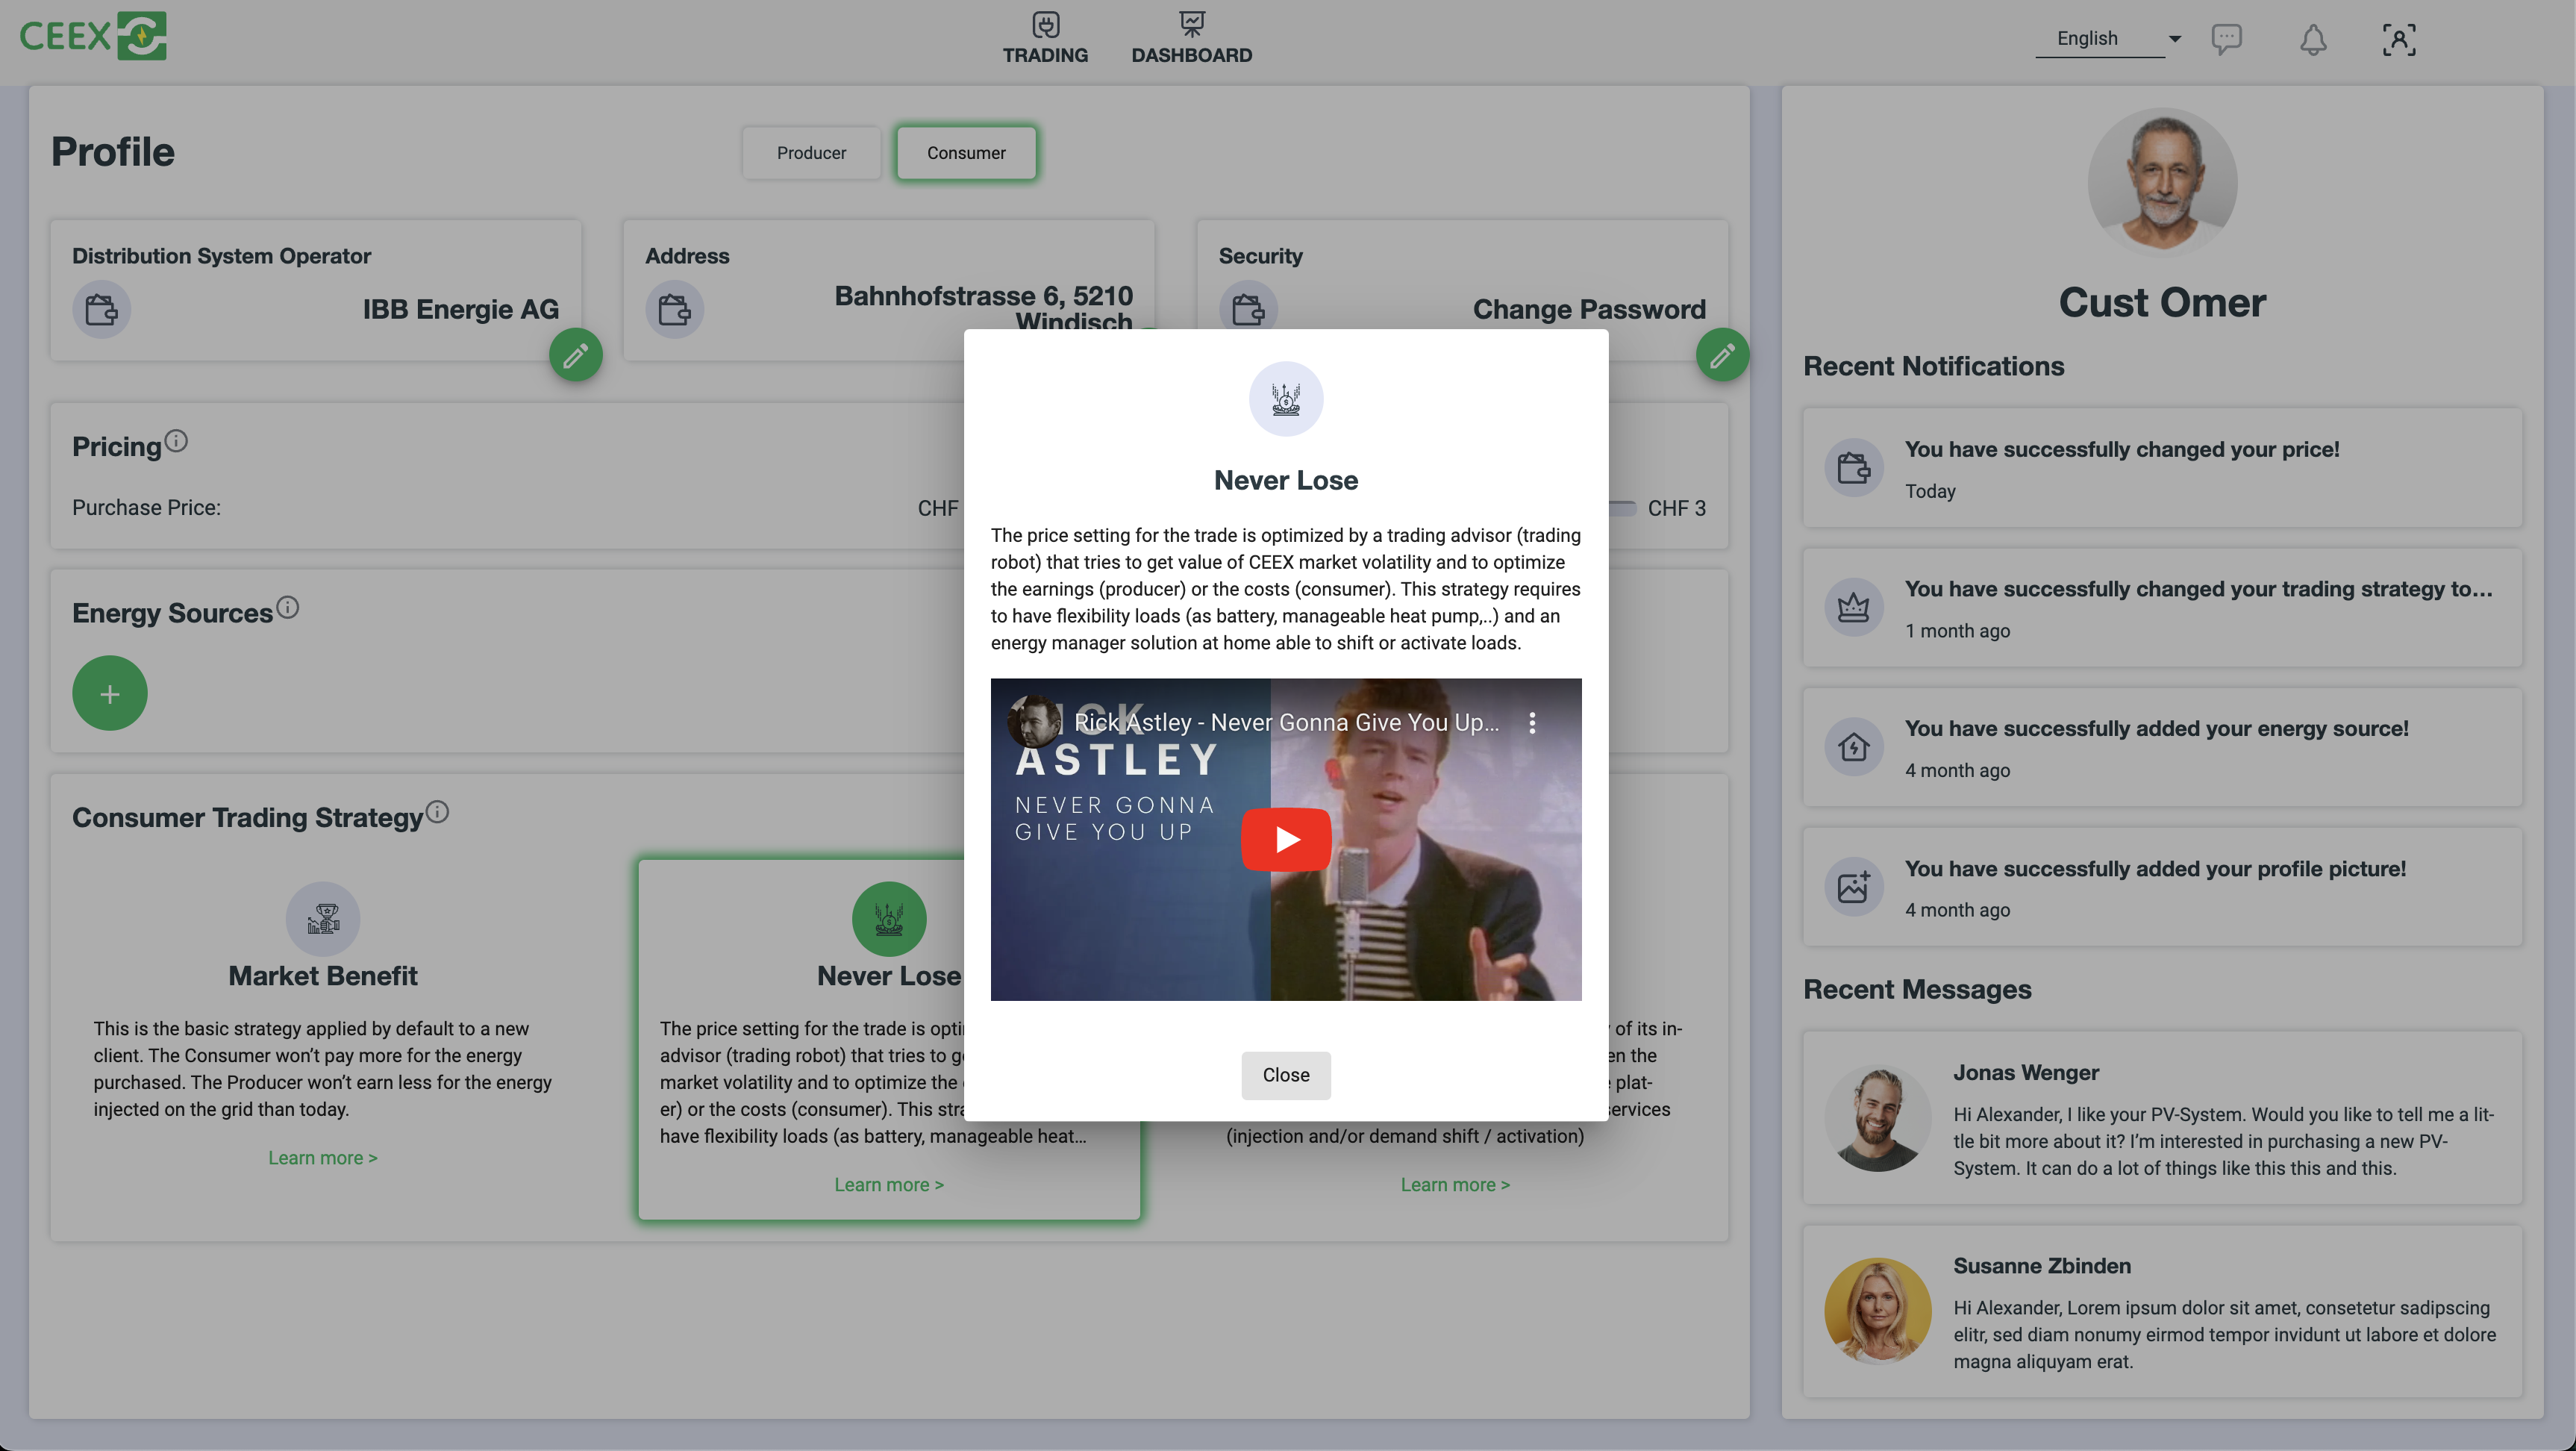Click the Bahnhofstrasse 6 address text
The image size is (2576, 1451).
tap(984, 307)
